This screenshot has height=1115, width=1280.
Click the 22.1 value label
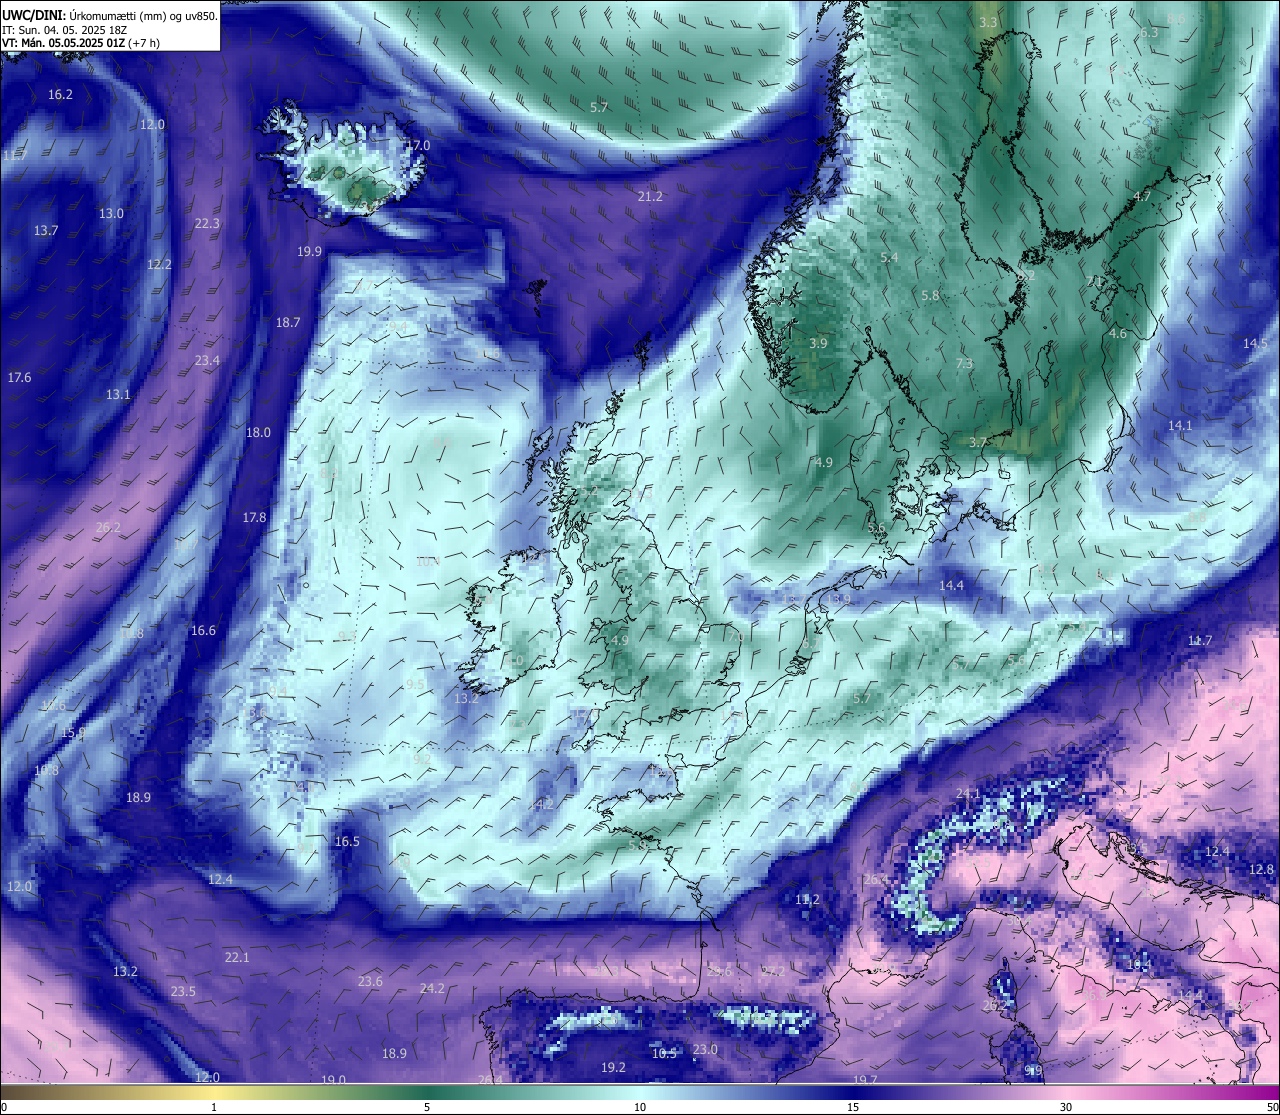click(x=237, y=958)
